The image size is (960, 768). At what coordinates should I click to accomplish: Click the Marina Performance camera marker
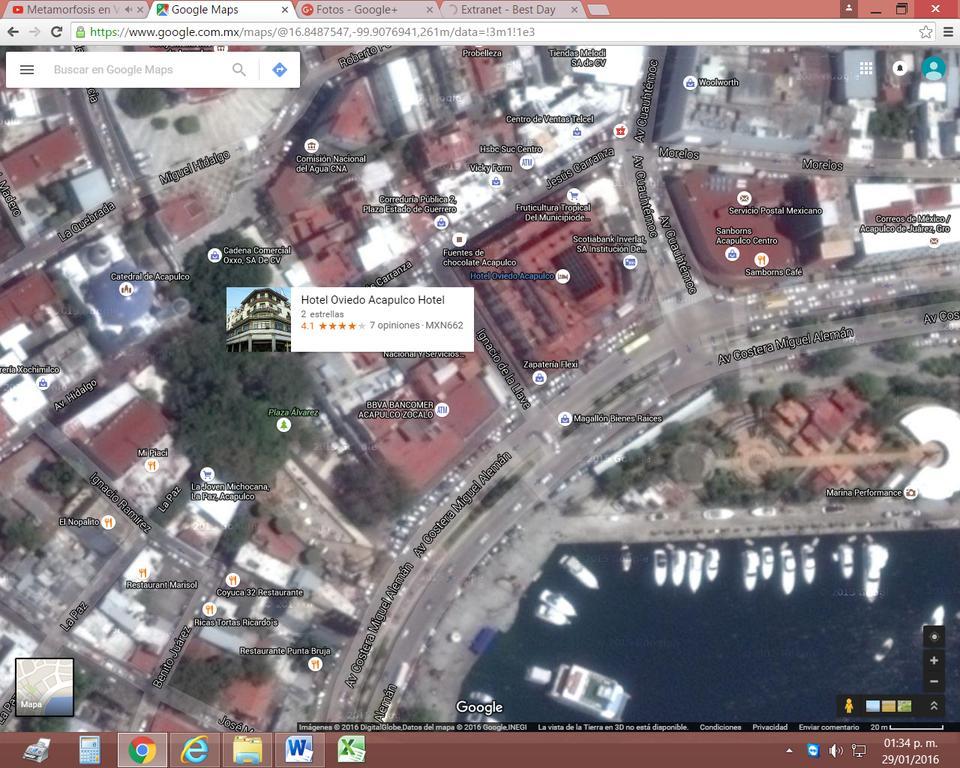(910, 492)
